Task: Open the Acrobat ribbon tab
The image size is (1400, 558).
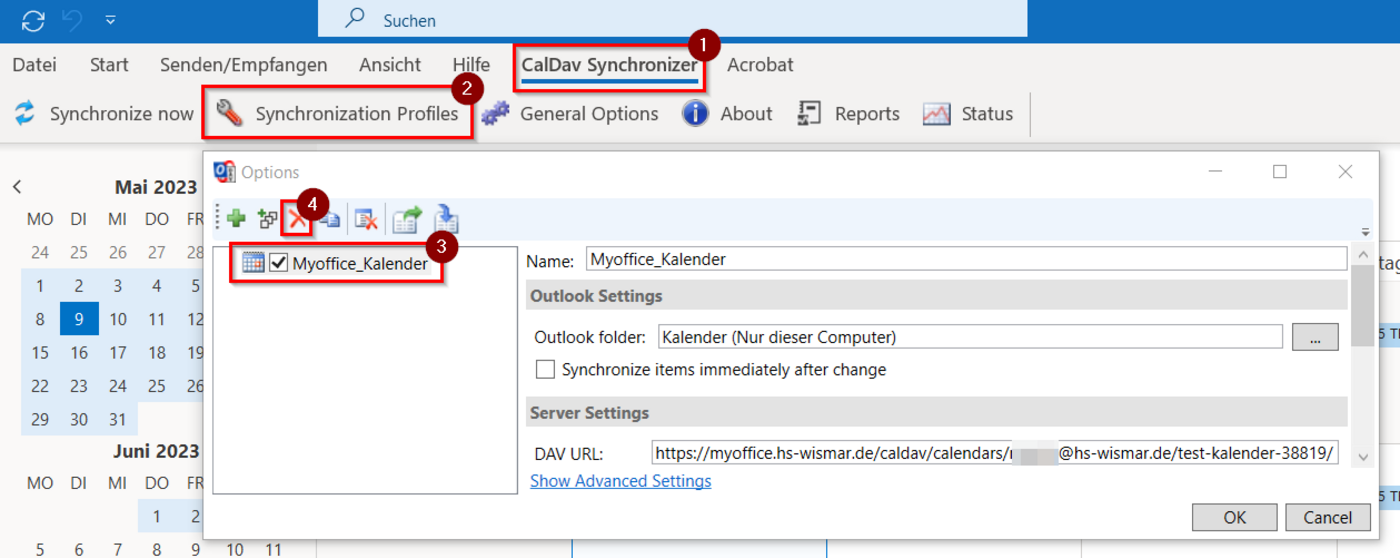Action: (x=760, y=65)
